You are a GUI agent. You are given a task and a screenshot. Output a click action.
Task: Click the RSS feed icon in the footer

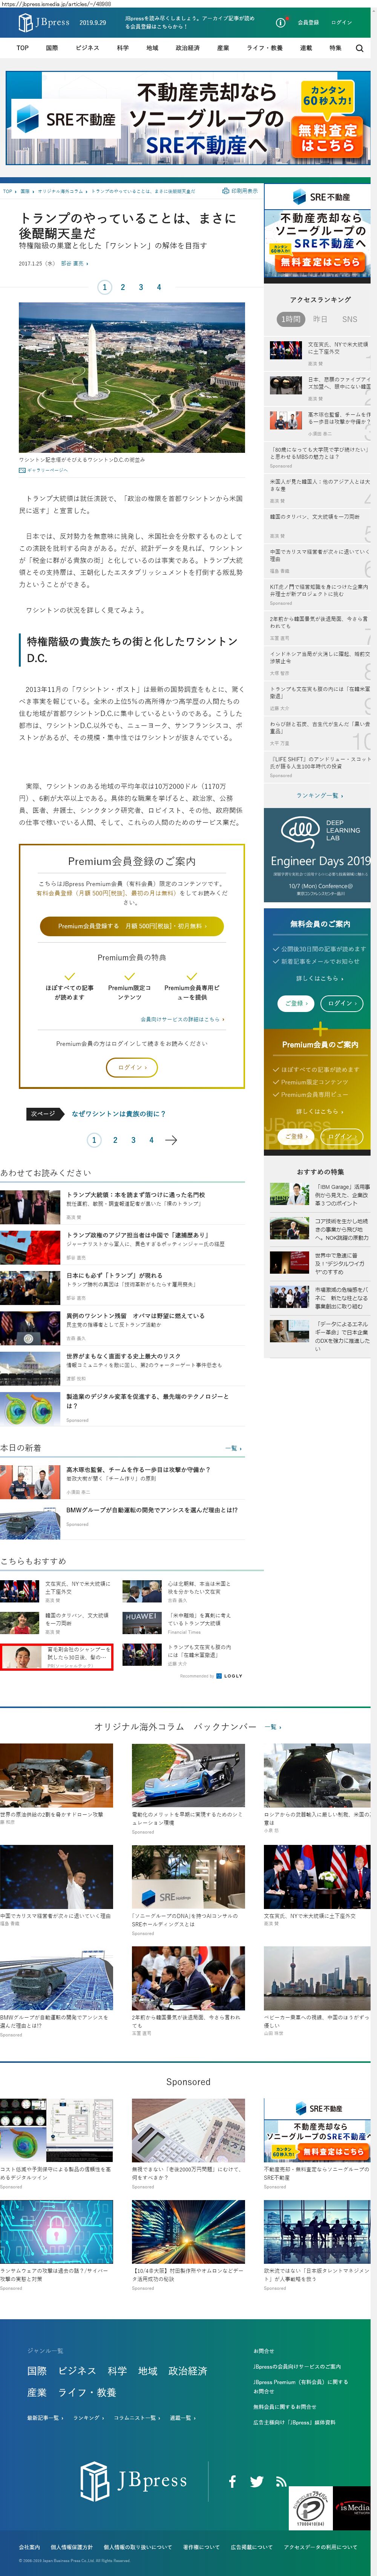[x=281, y=2481]
